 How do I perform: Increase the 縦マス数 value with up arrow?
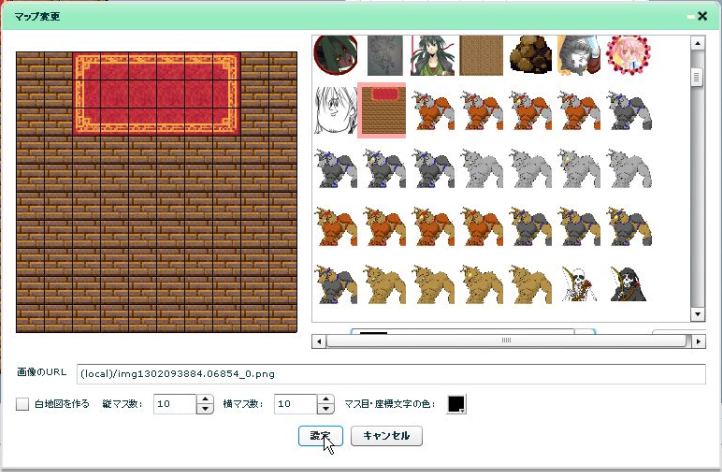(x=205, y=399)
